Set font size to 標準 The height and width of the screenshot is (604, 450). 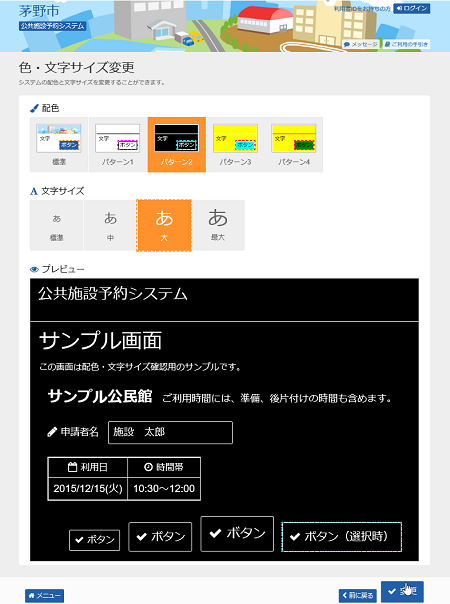[x=57, y=225]
